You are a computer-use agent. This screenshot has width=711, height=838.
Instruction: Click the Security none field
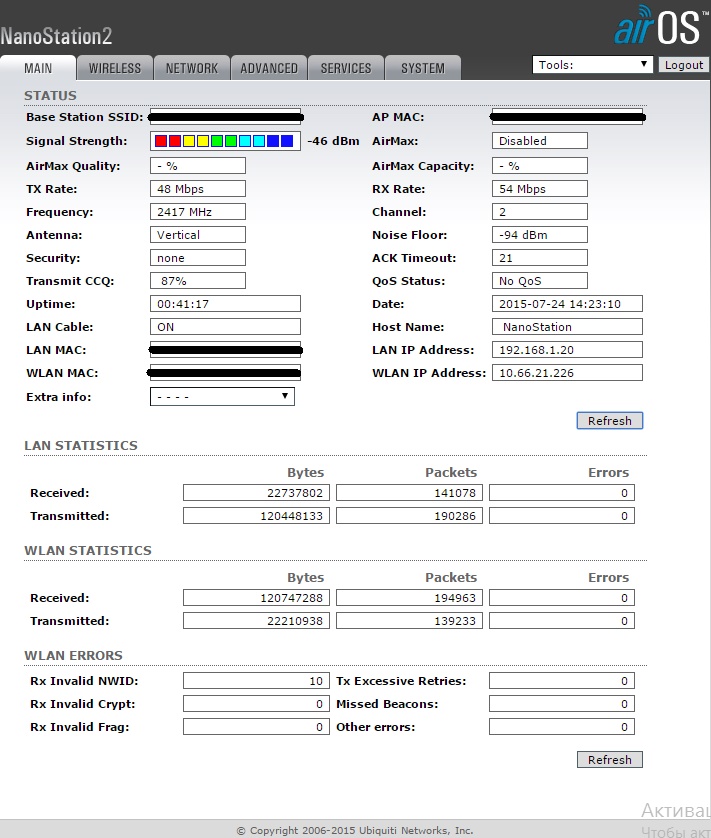pyautogui.click(x=198, y=258)
